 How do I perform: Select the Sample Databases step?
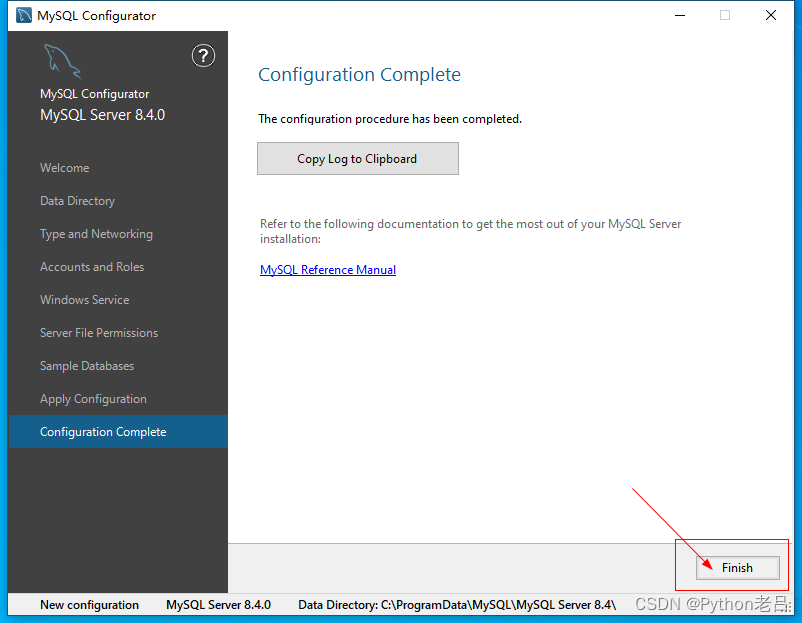(87, 366)
